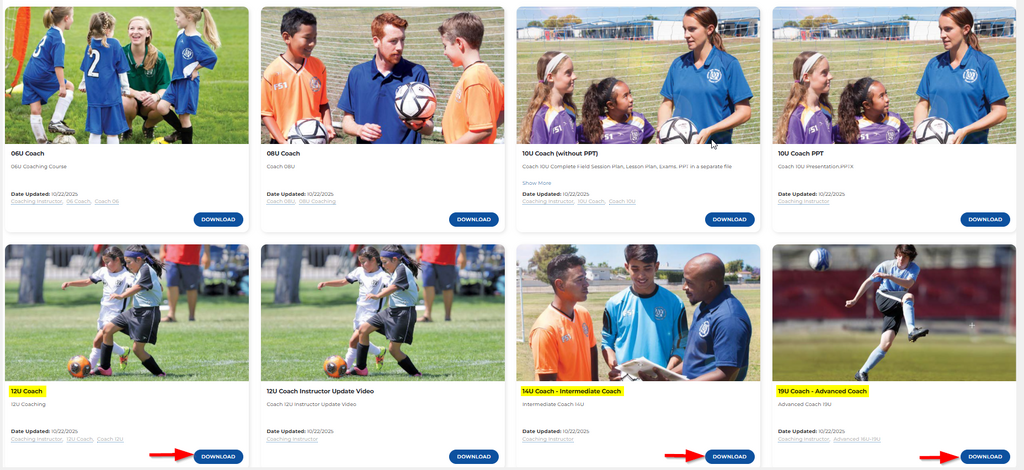
Task: Open the 06U Coach thumbnail image
Action: pyautogui.click(x=127, y=75)
